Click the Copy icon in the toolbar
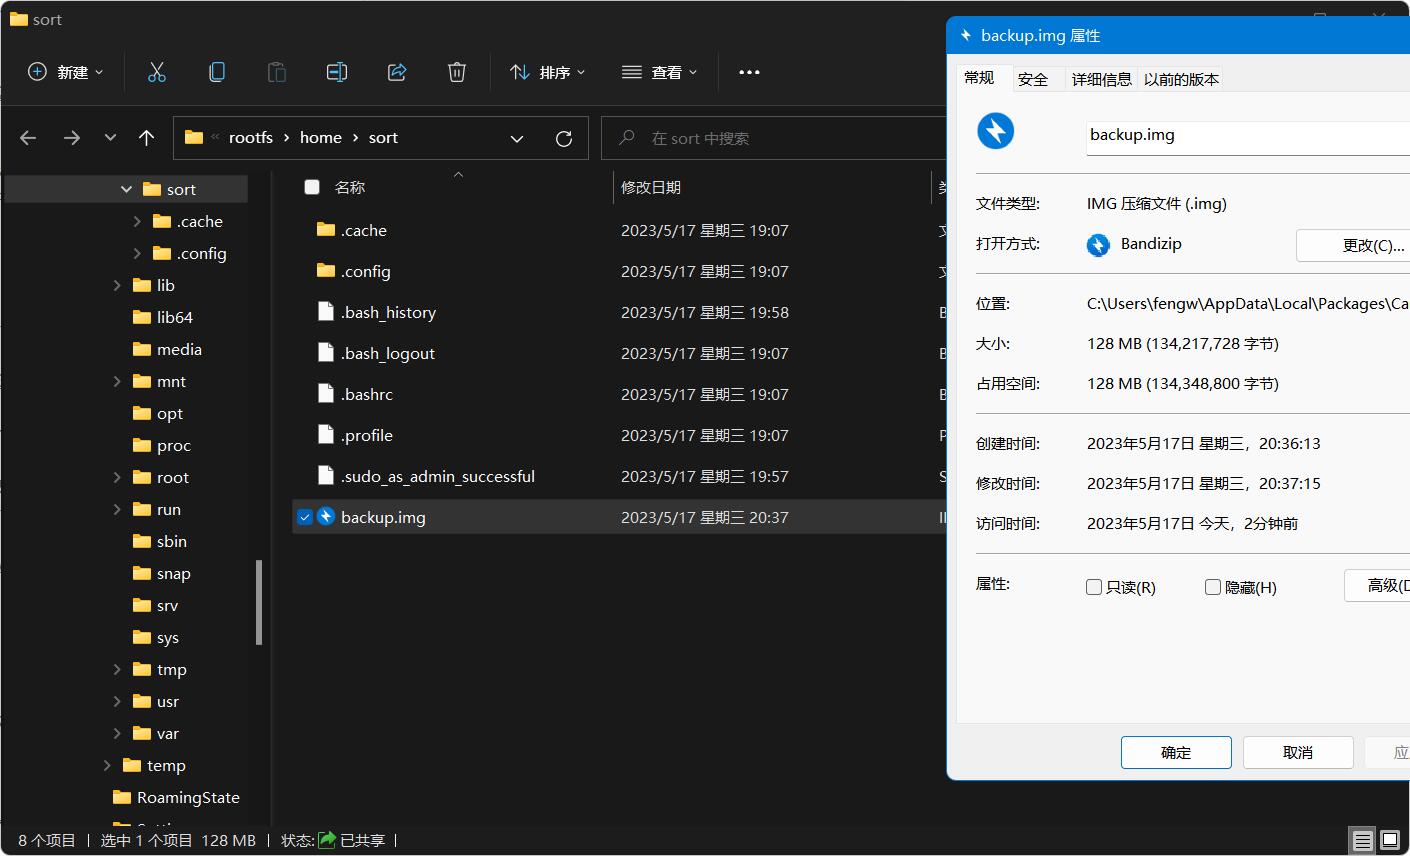 tap(216, 71)
